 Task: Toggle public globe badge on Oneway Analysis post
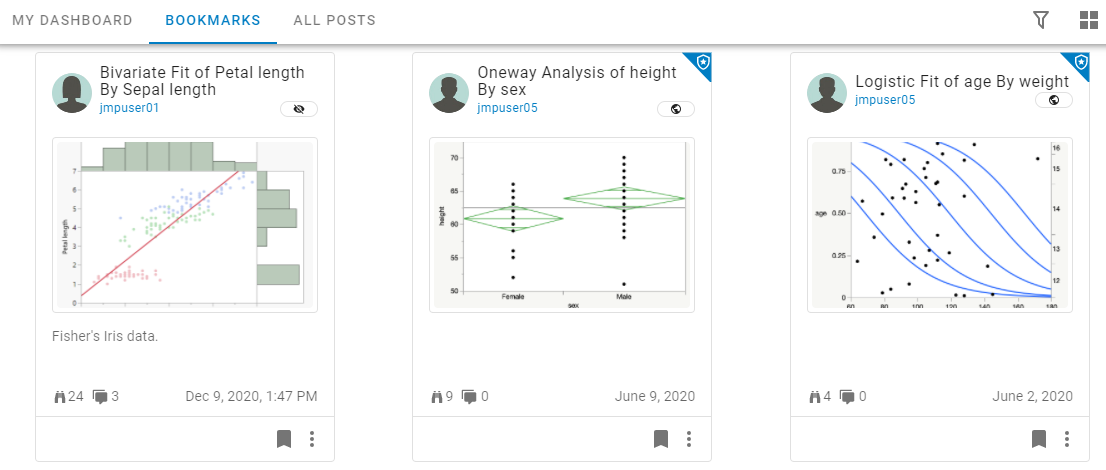click(676, 108)
